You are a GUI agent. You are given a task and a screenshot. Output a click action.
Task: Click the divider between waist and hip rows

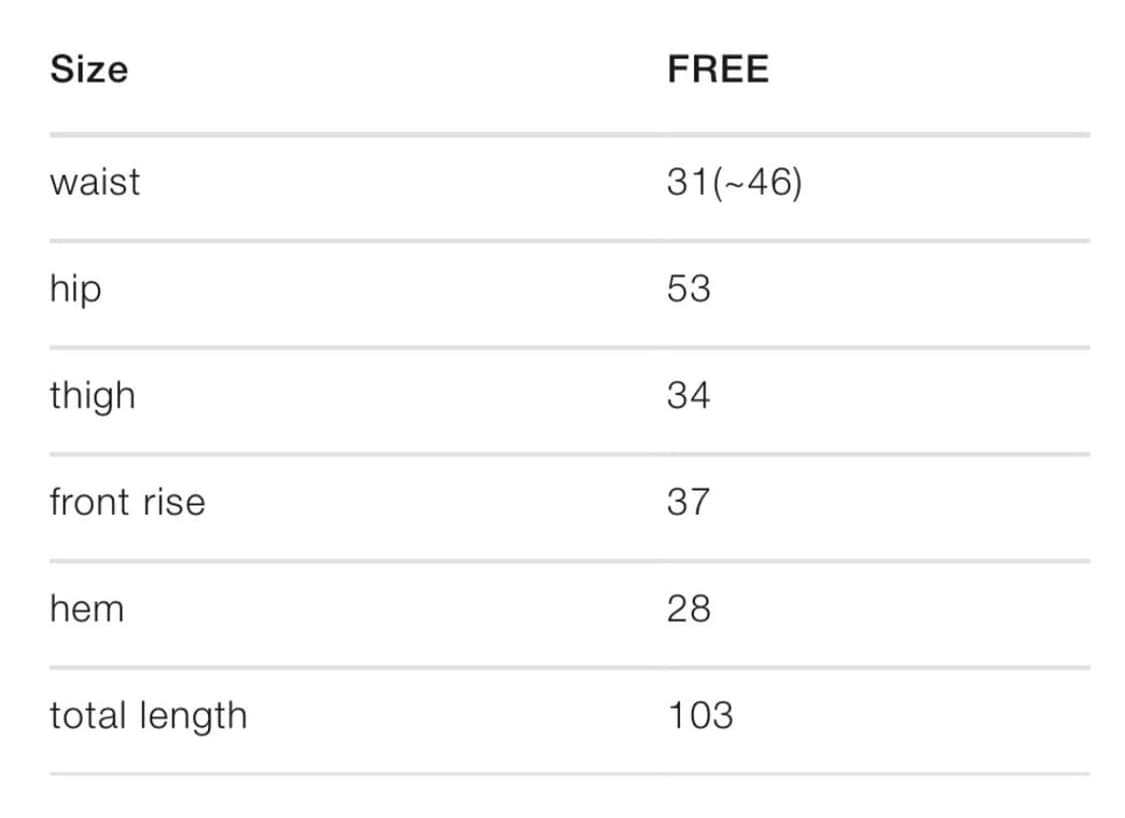point(569,240)
